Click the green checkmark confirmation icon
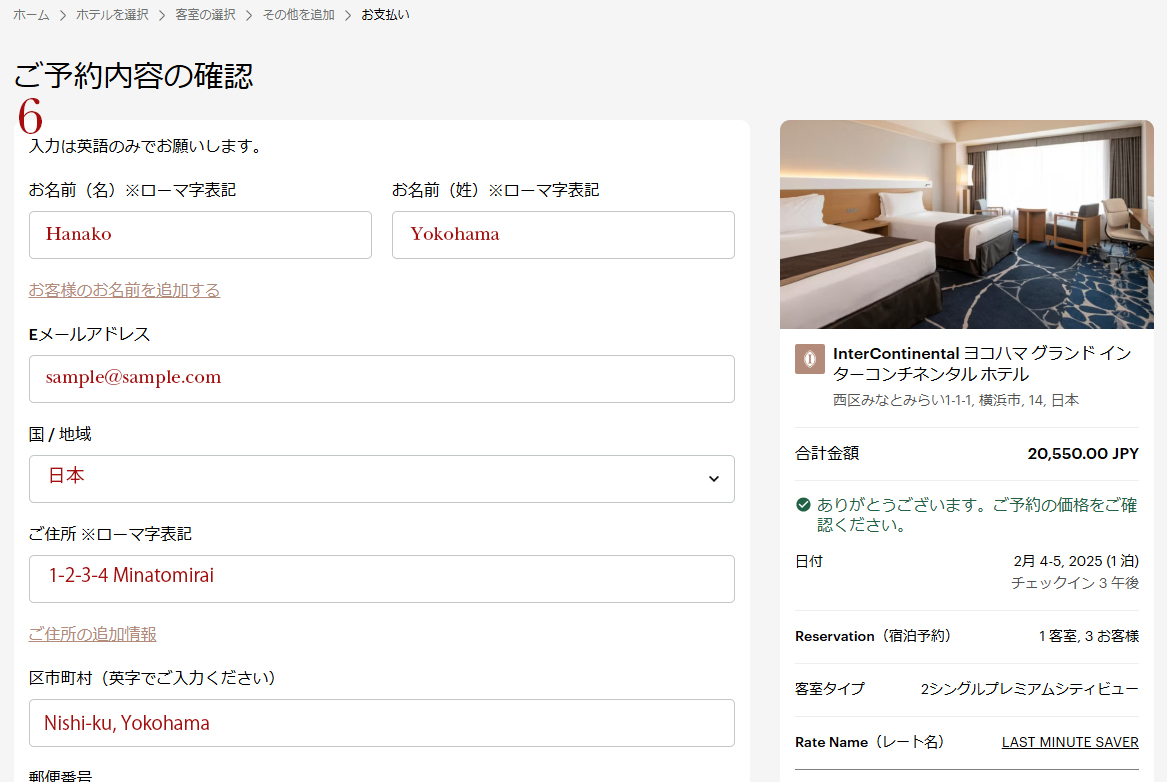 coord(803,504)
